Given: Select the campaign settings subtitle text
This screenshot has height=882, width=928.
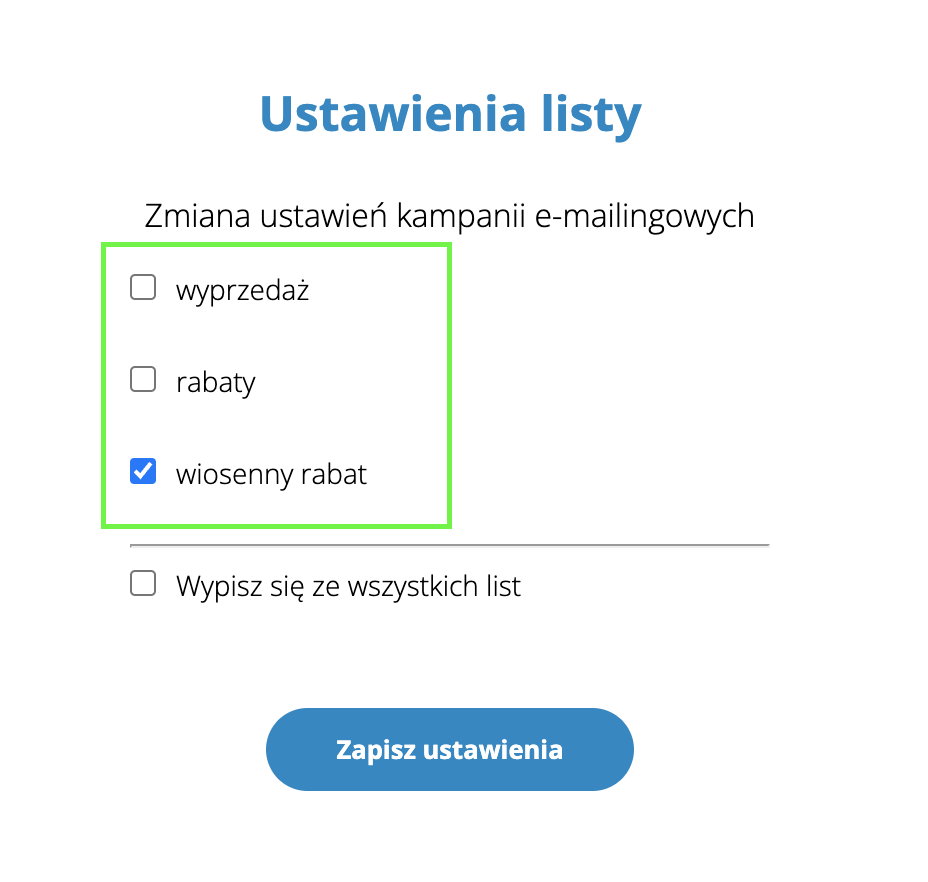Looking at the screenshot, I should point(449,215).
